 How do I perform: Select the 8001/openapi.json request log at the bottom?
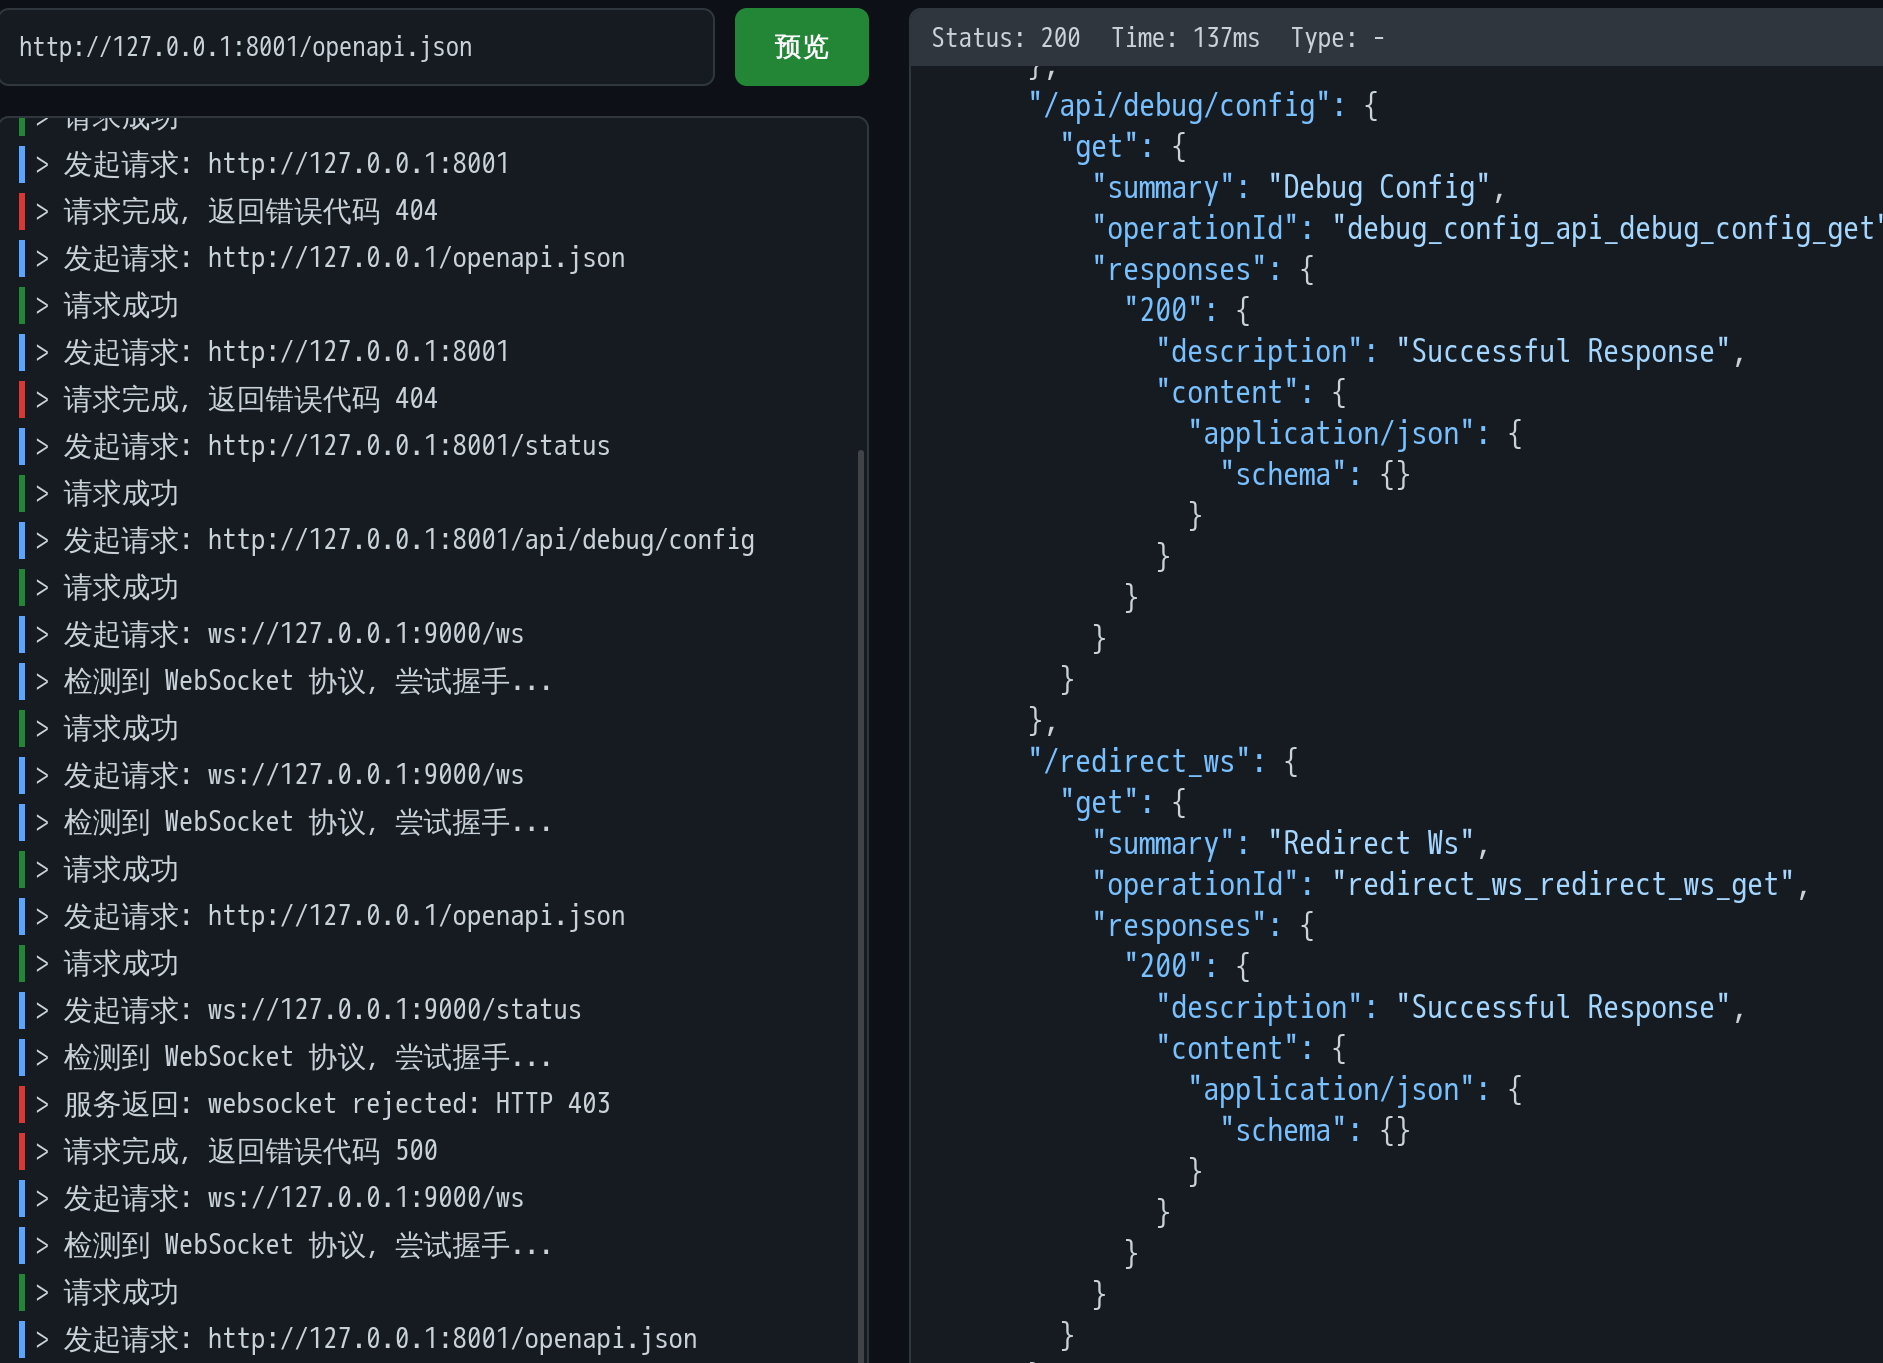(380, 1338)
